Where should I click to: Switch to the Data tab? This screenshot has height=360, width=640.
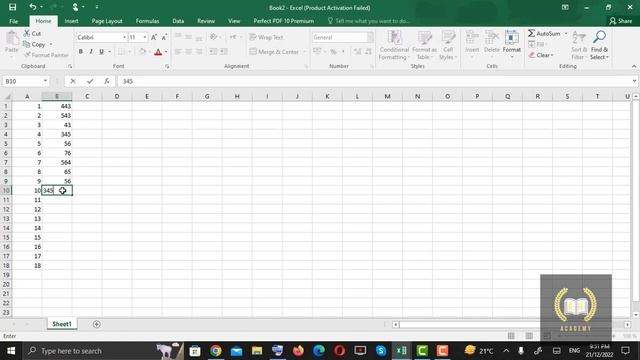point(178,21)
